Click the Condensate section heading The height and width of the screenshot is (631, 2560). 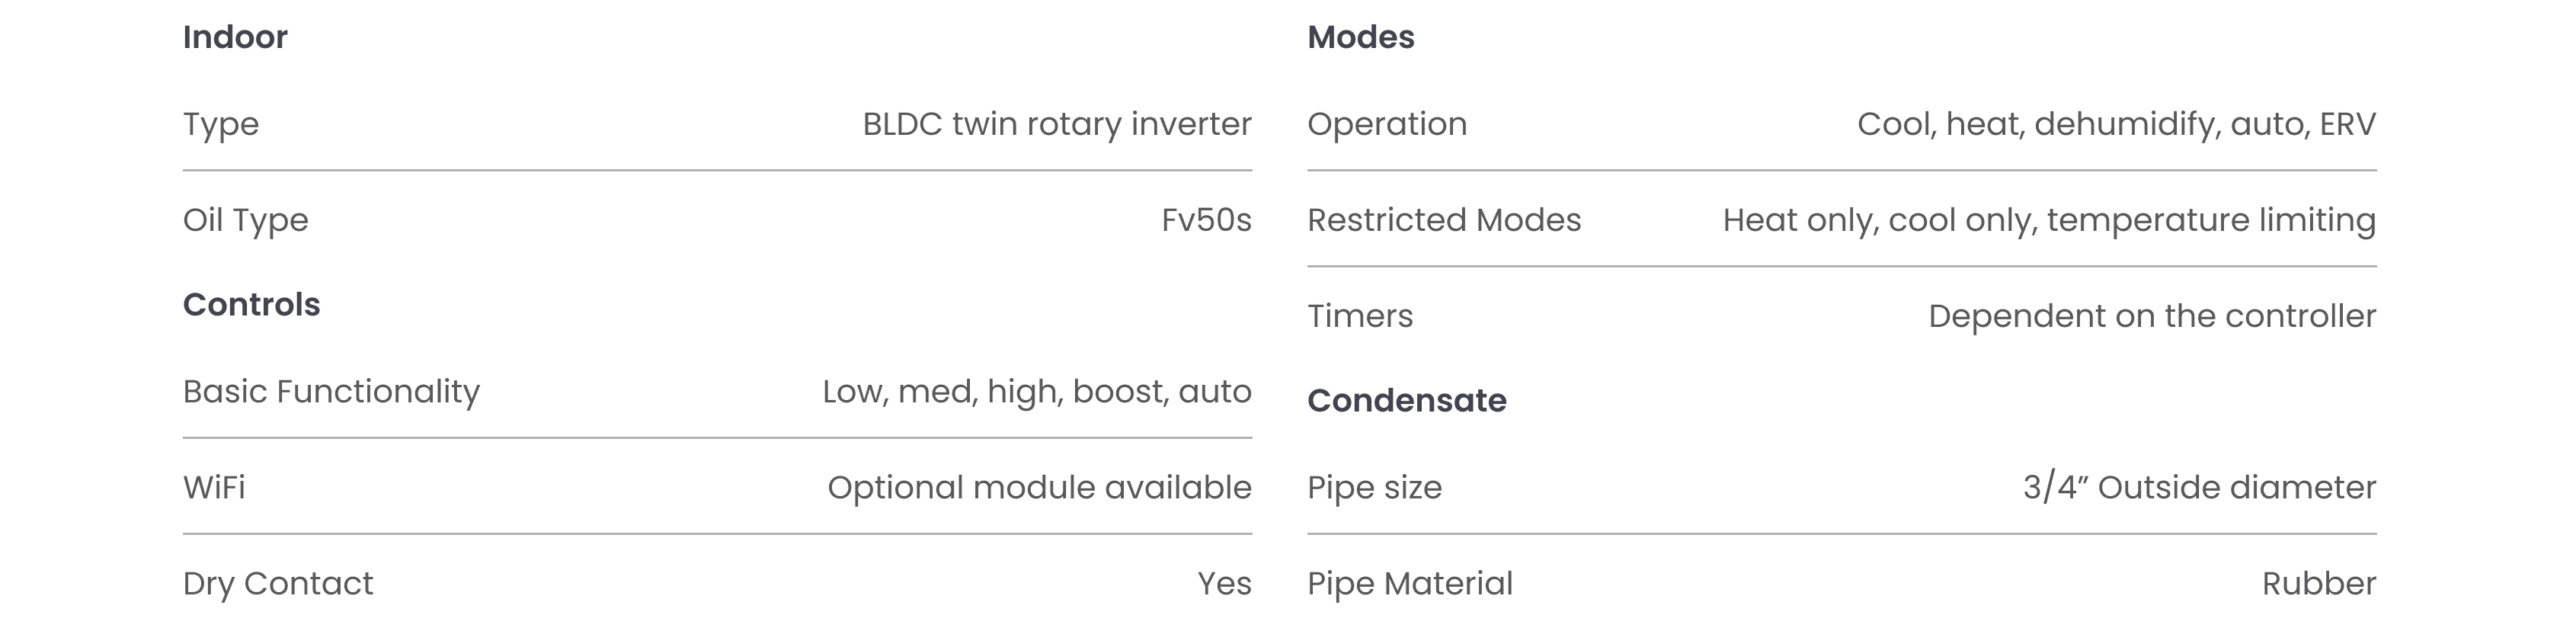[x=1406, y=400]
